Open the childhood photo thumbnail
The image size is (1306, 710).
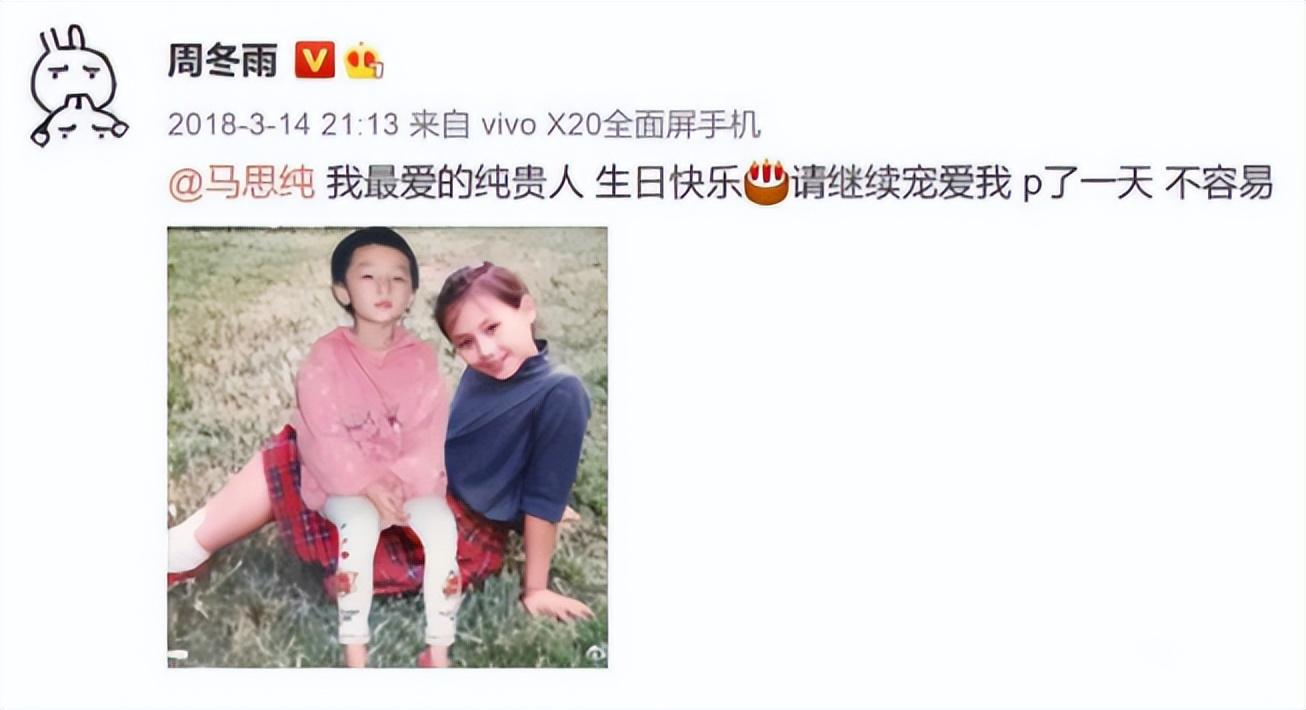[387, 447]
